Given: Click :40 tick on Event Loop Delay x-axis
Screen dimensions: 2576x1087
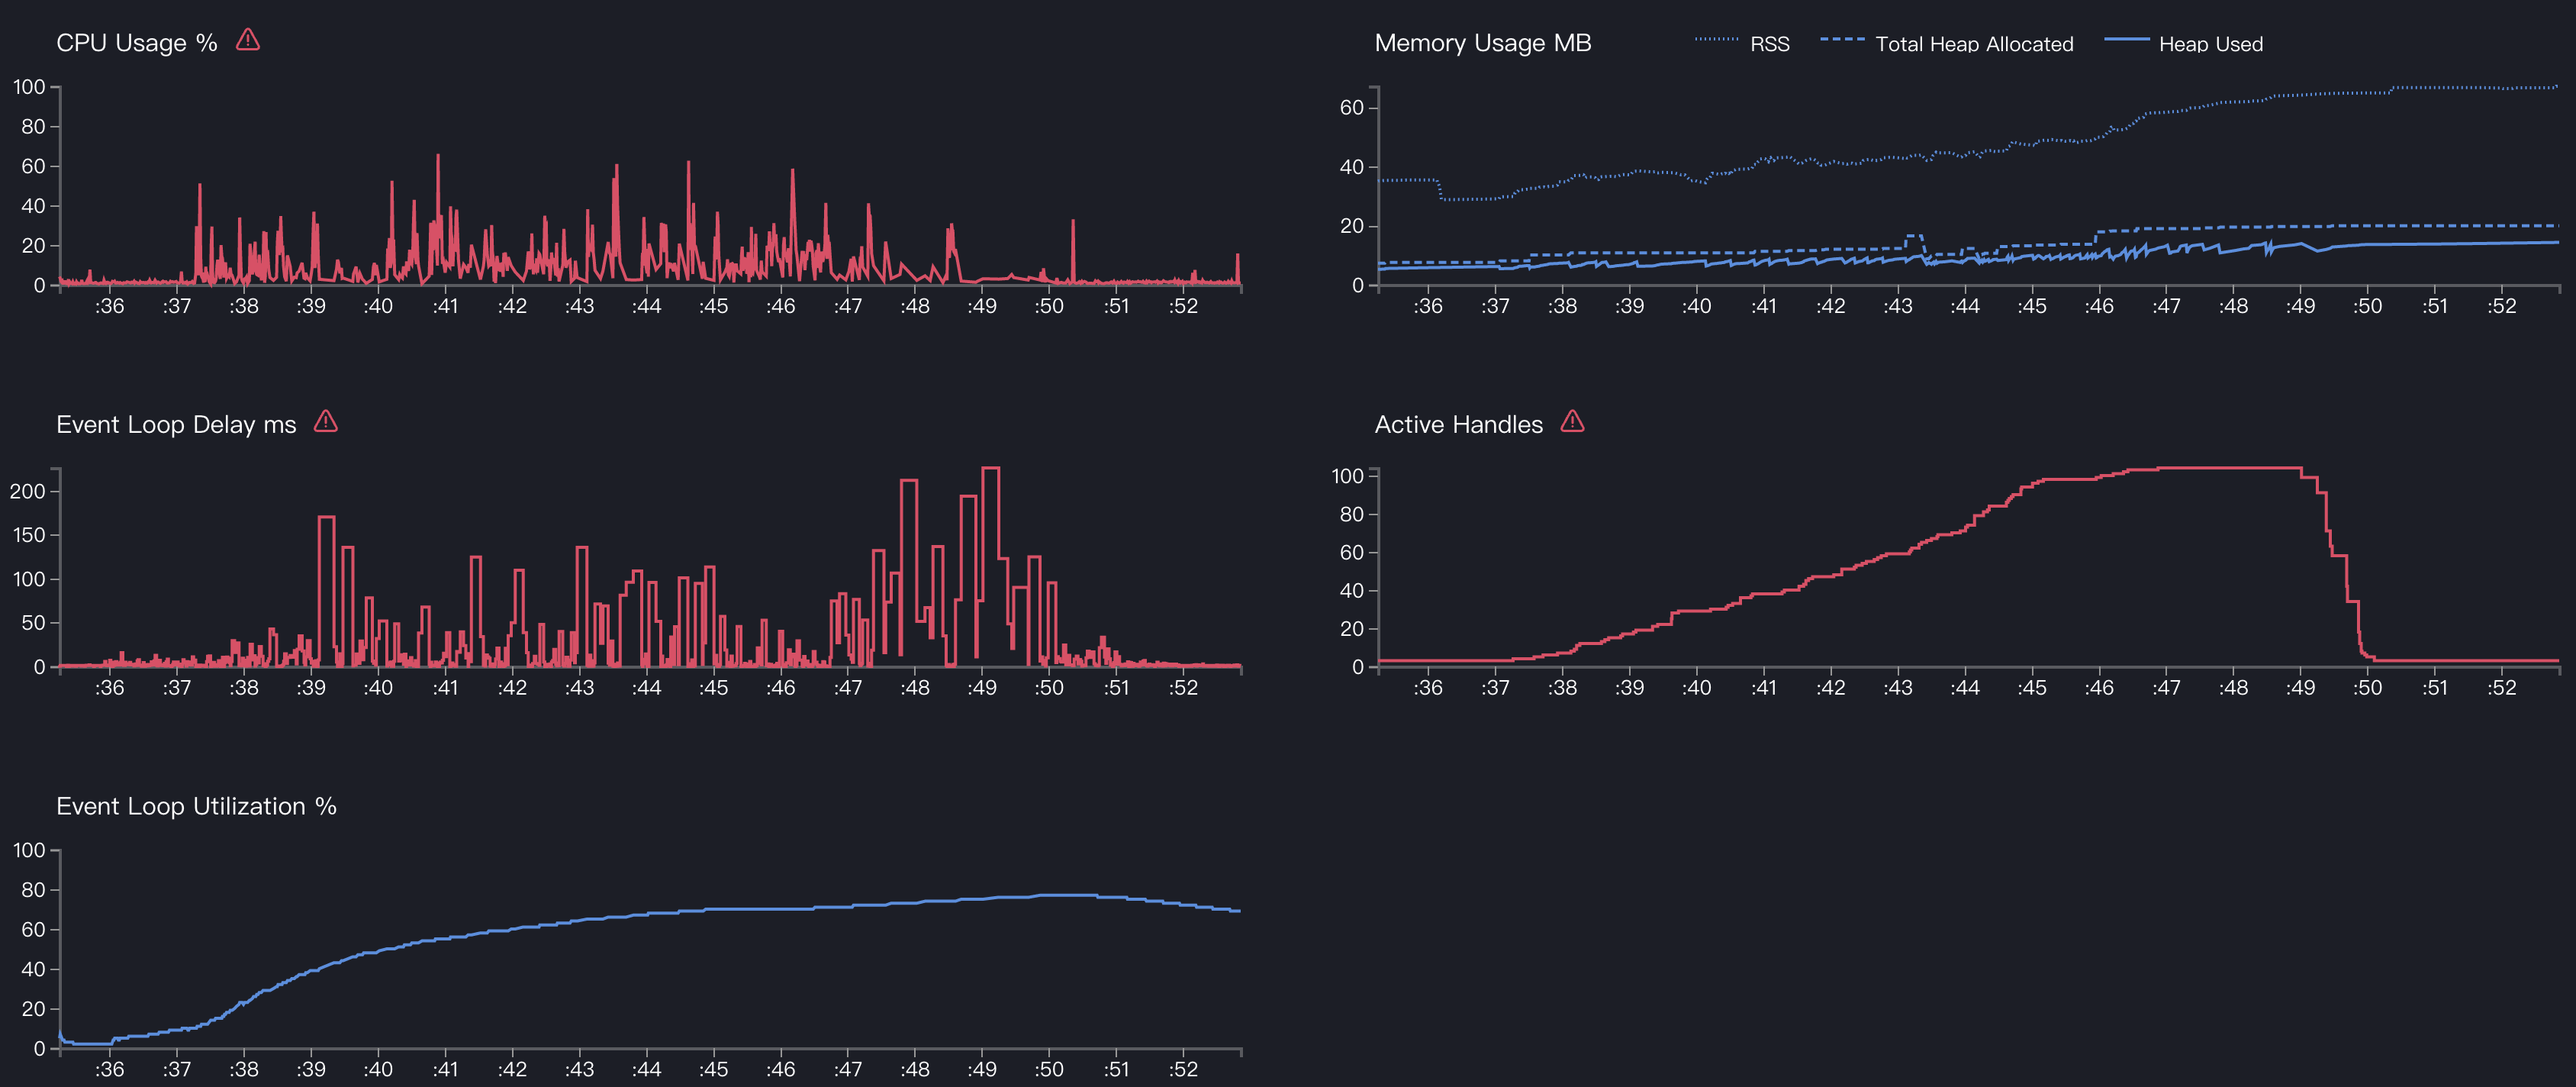Looking at the screenshot, I should click(378, 688).
